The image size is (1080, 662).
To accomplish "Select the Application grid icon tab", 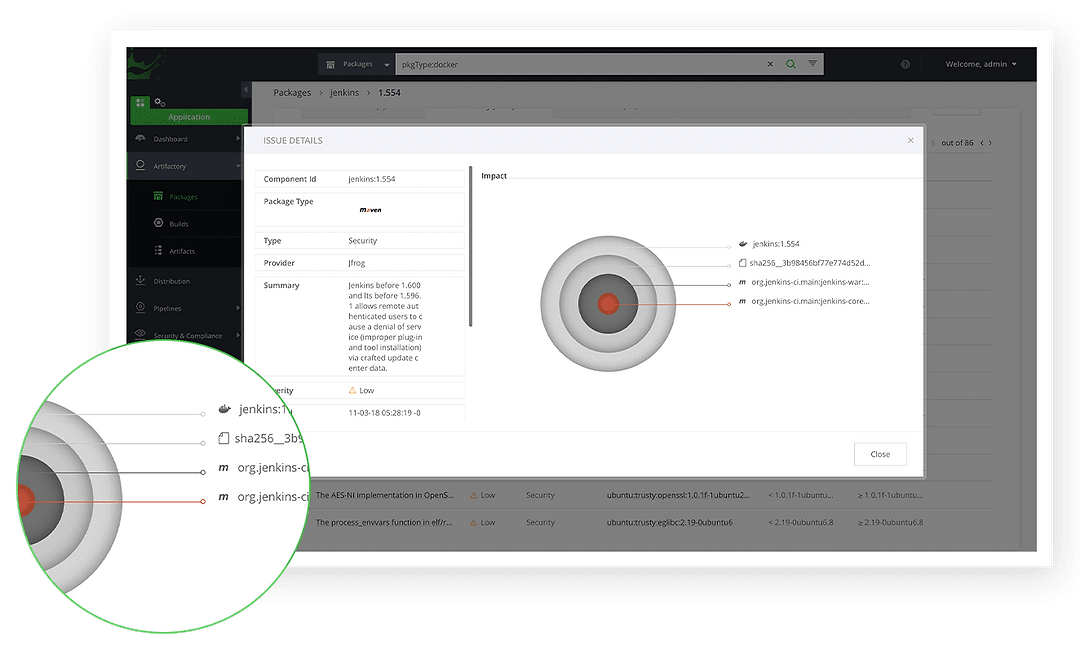I will [x=140, y=103].
